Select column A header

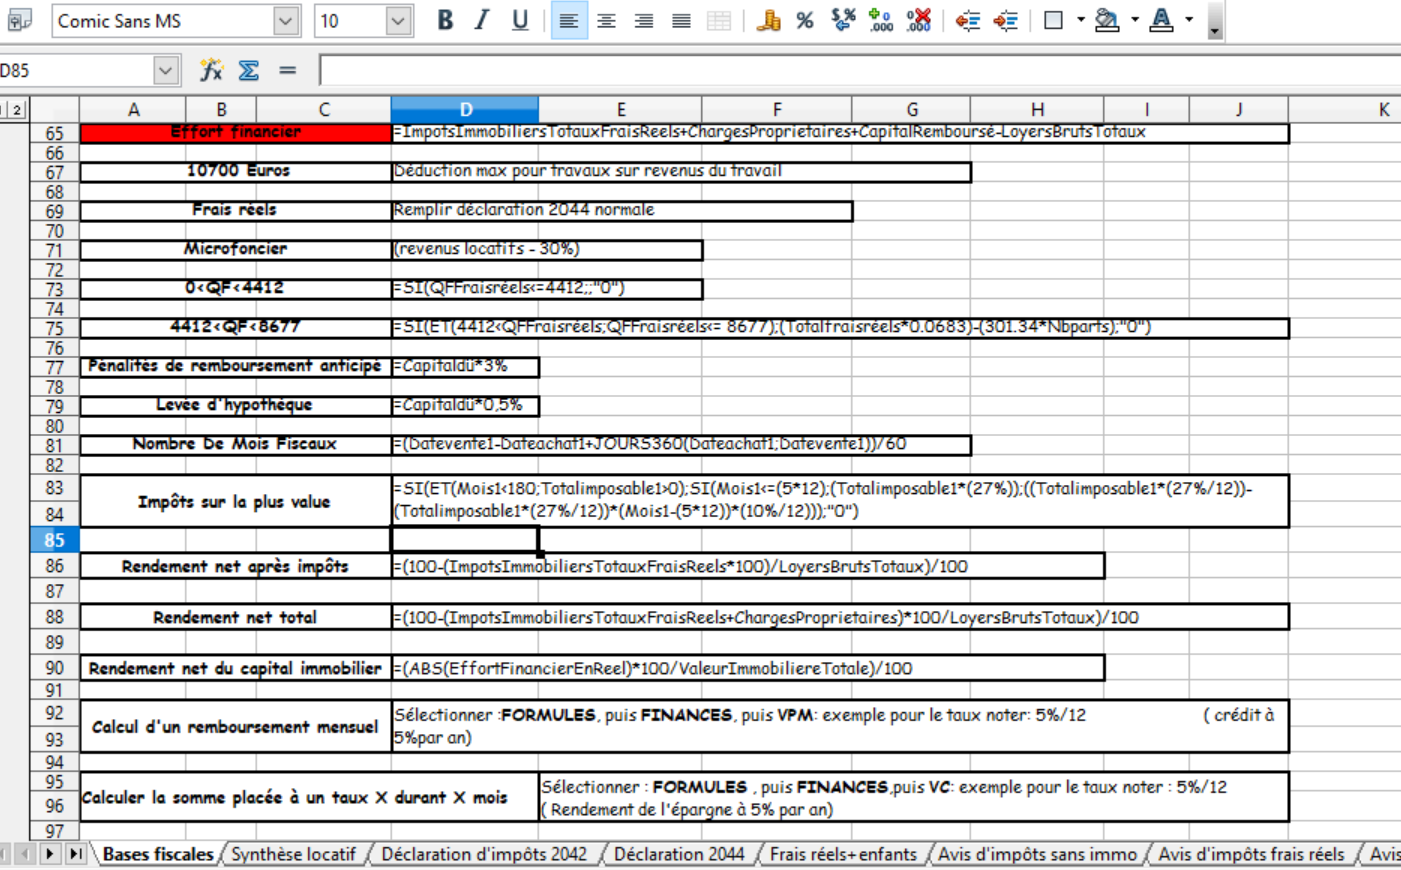133,109
